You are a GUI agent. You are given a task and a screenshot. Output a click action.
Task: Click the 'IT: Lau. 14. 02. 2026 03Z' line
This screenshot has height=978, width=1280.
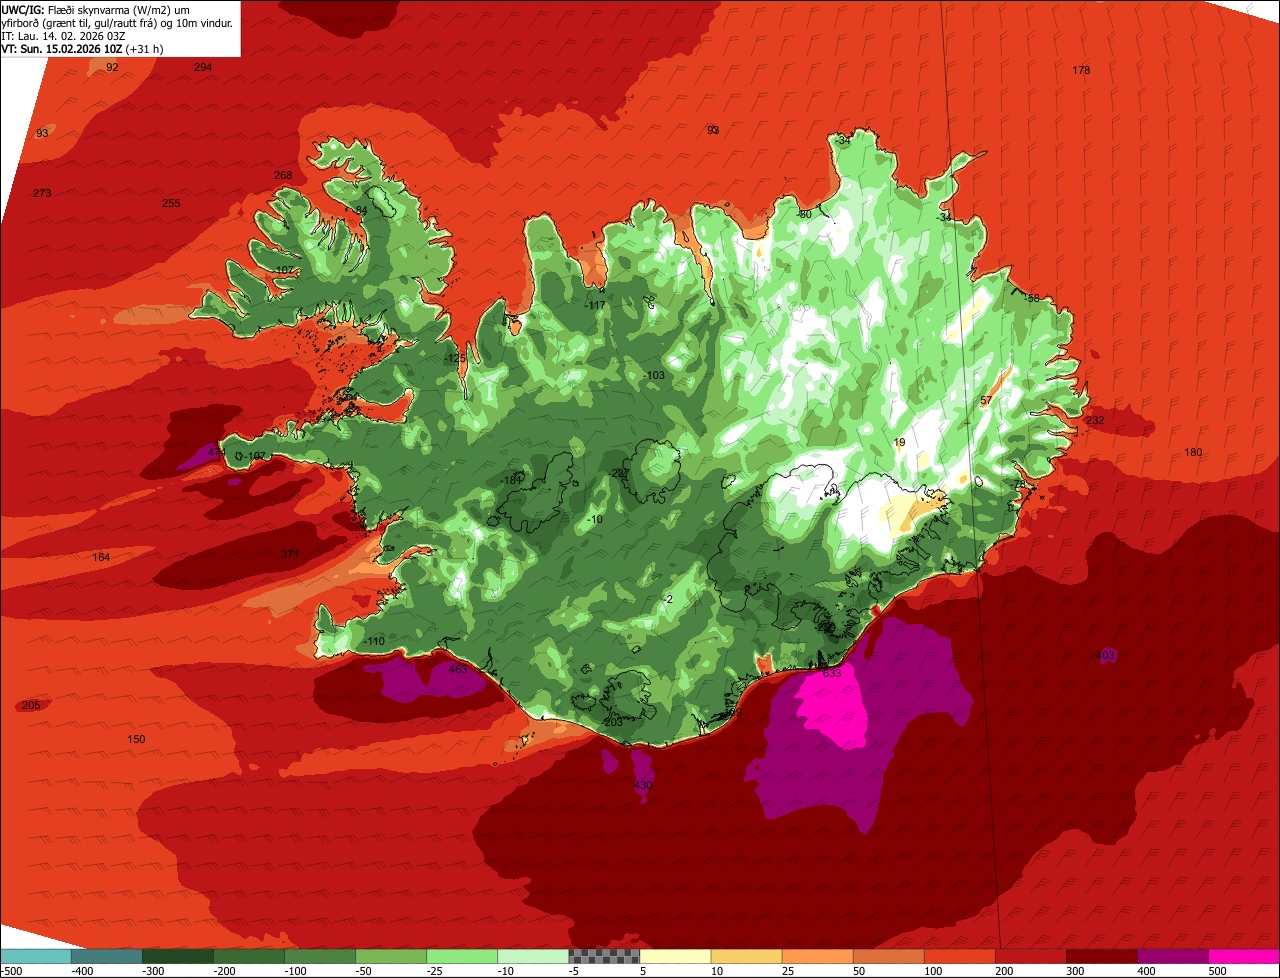point(64,35)
